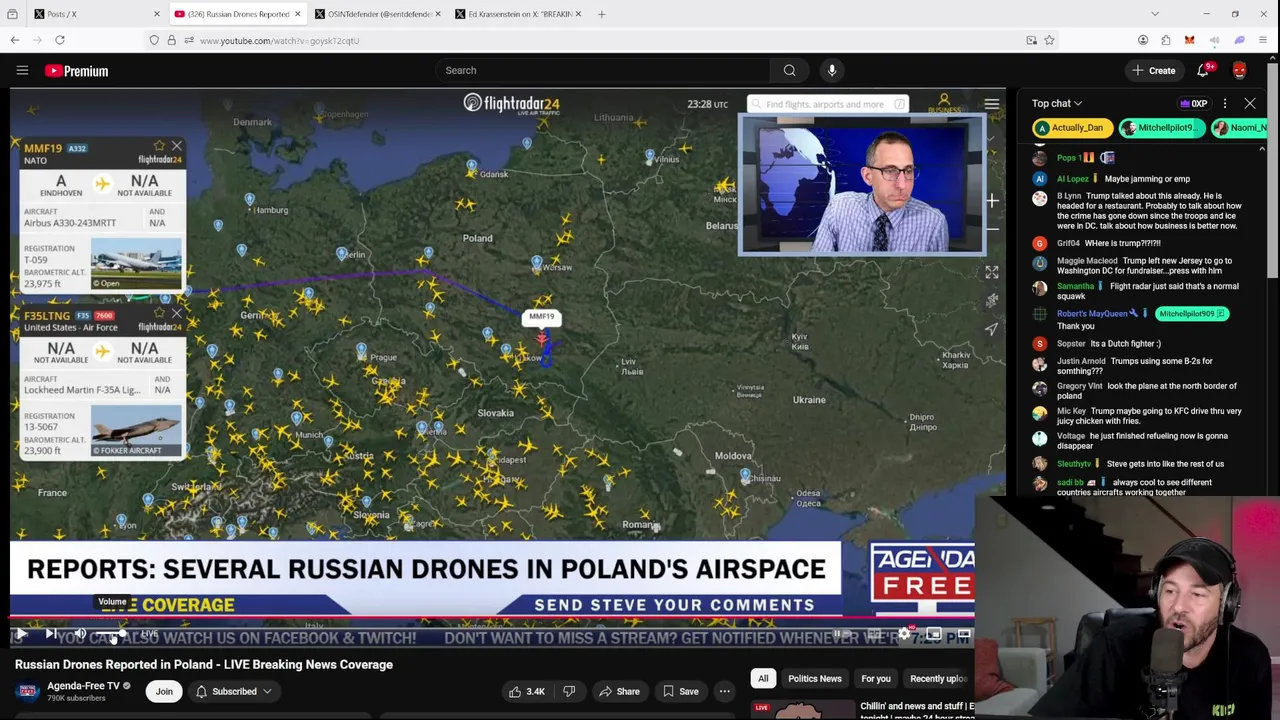Open the 0XP points badge in chat
Viewport: 1280px width, 720px height.
(1194, 103)
